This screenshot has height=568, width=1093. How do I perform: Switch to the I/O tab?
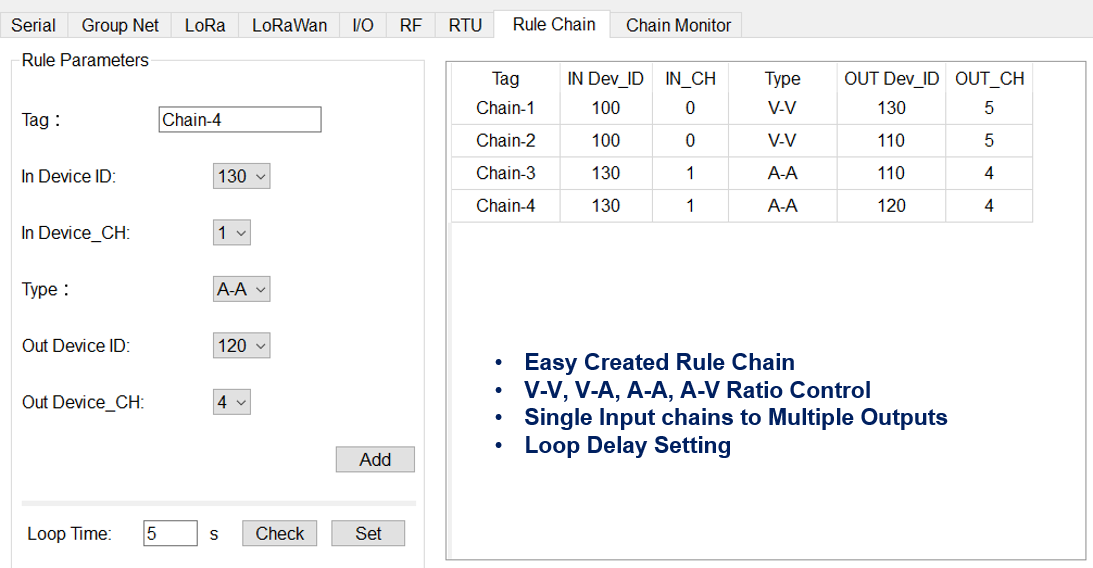pos(362,26)
